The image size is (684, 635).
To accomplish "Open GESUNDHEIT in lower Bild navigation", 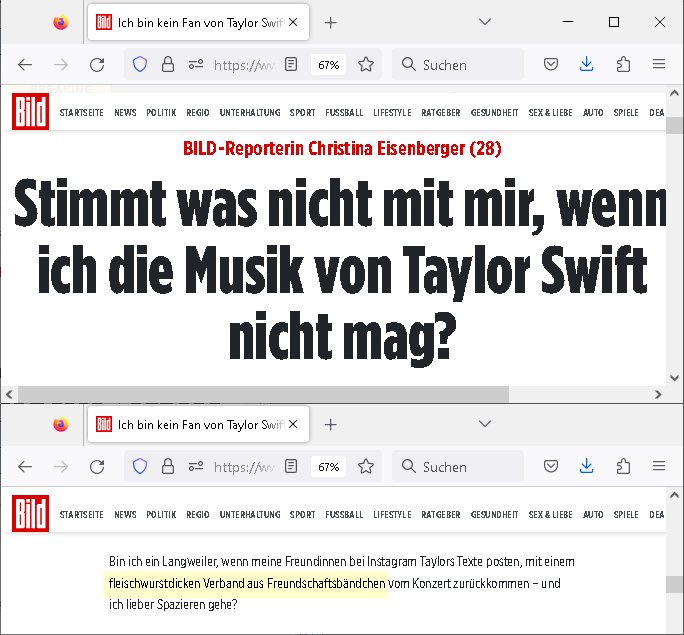I will click(x=494, y=515).
